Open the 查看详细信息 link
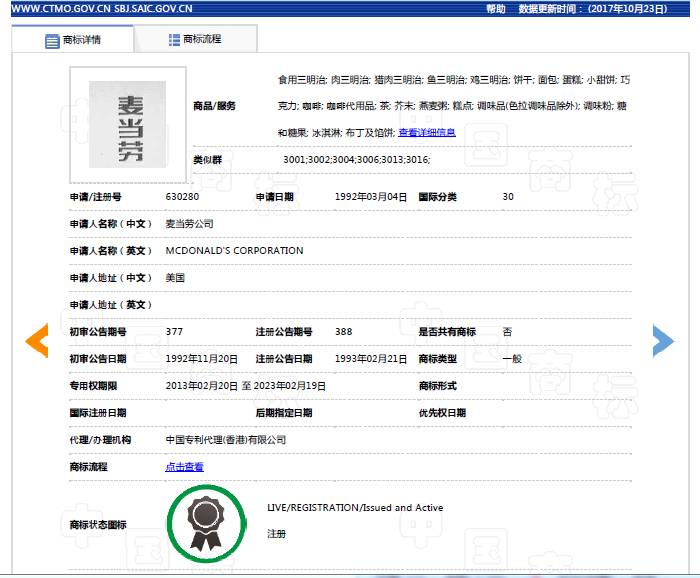Viewport: 700px width, 578px height. pos(427,132)
